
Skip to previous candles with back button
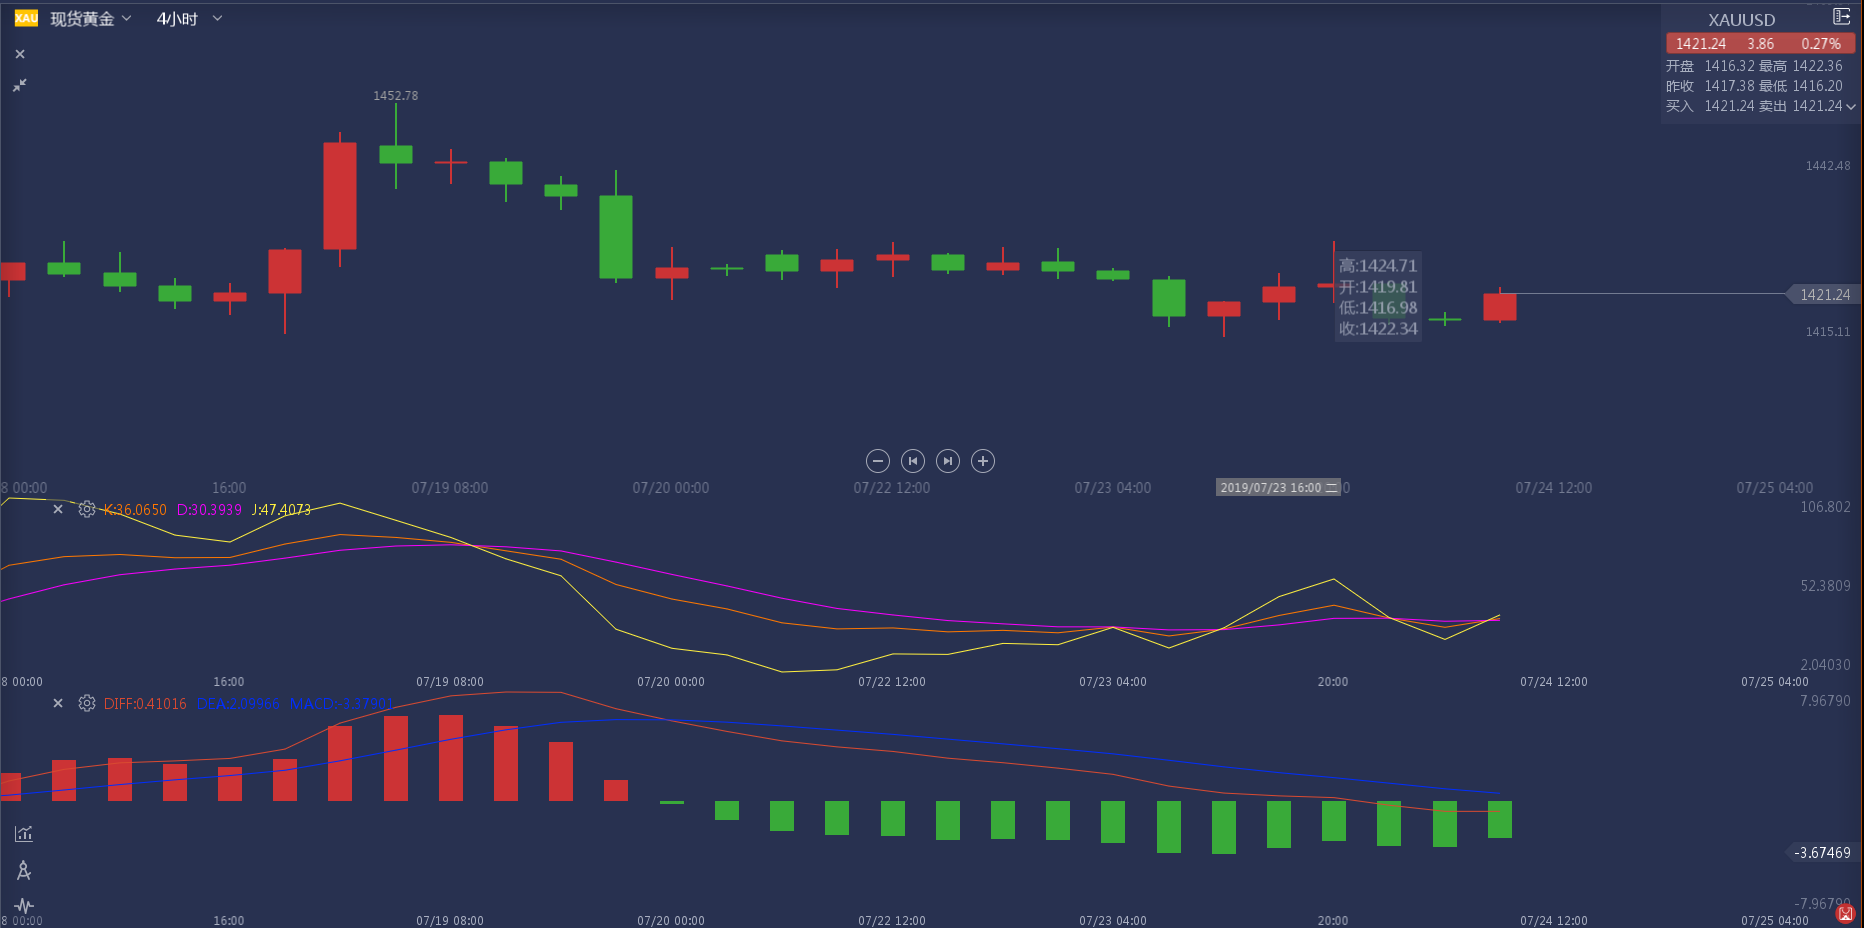[912, 461]
